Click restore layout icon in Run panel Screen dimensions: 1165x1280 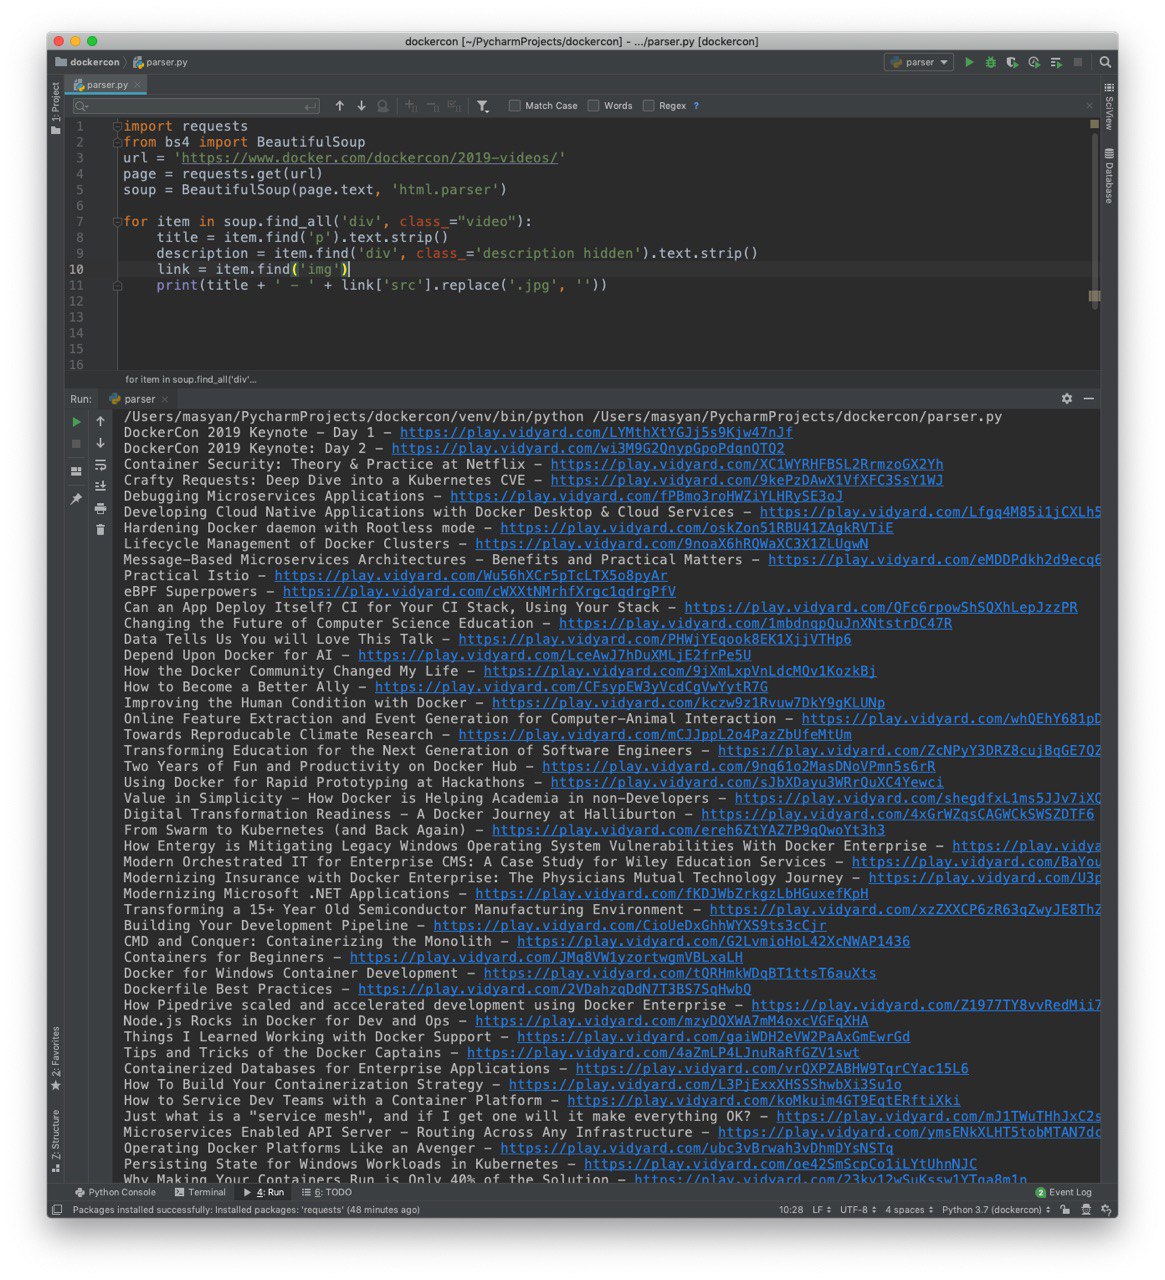[x=77, y=471]
